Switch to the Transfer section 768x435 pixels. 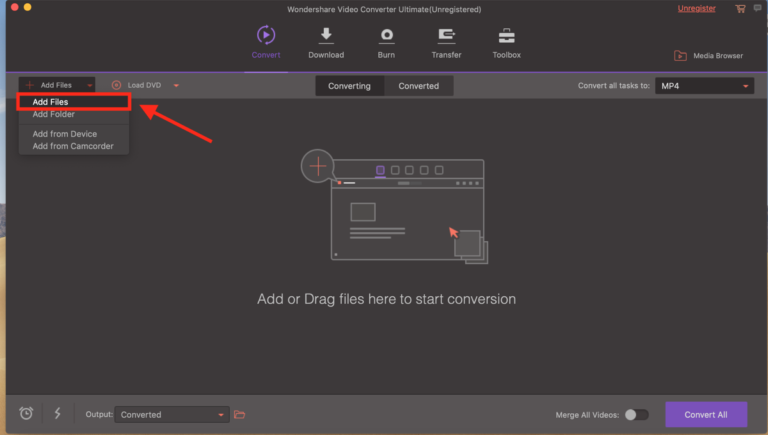446,36
